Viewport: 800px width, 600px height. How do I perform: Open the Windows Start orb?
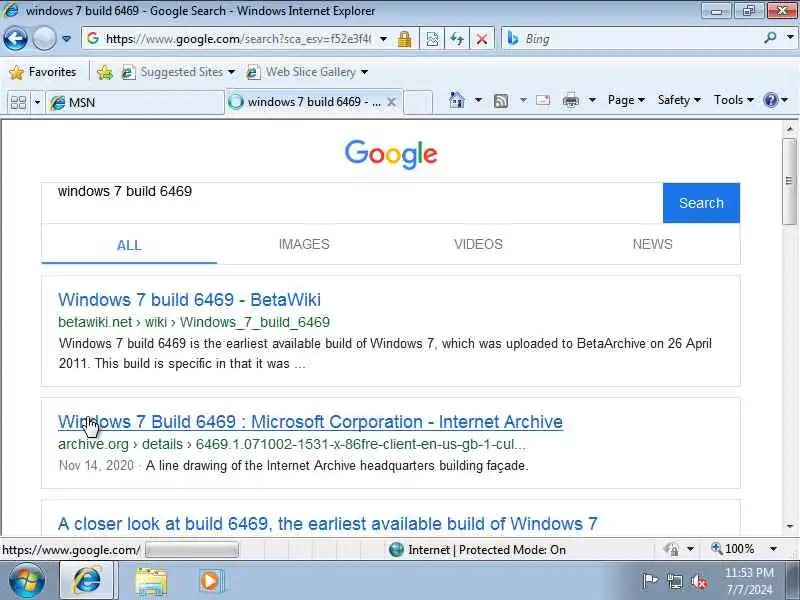point(26,581)
